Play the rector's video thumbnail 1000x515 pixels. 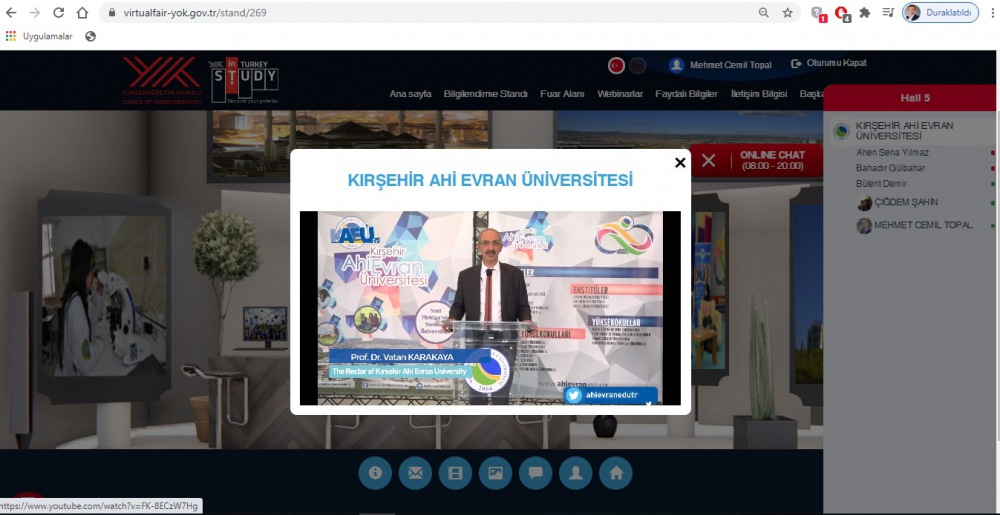(490, 308)
